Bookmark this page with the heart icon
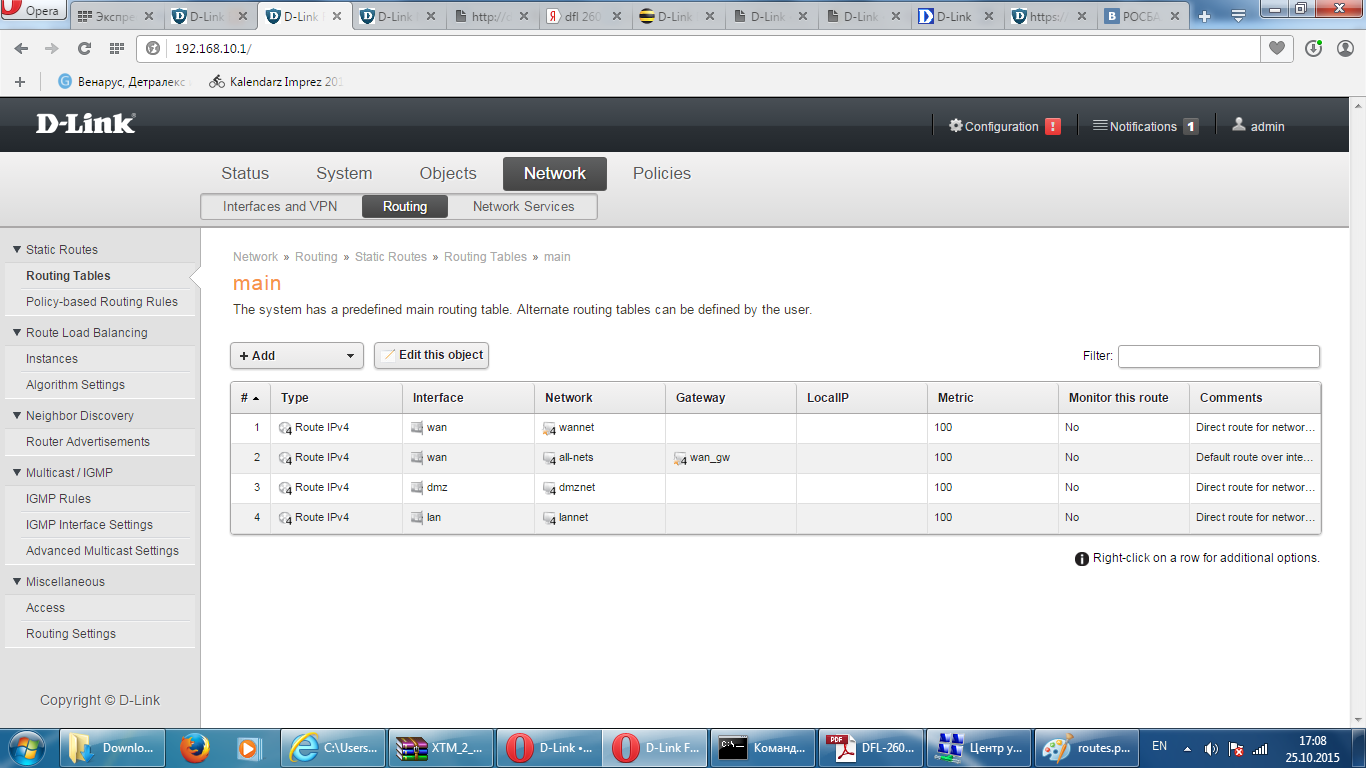Screen dimensions: 1366x768 (1277, 48)
